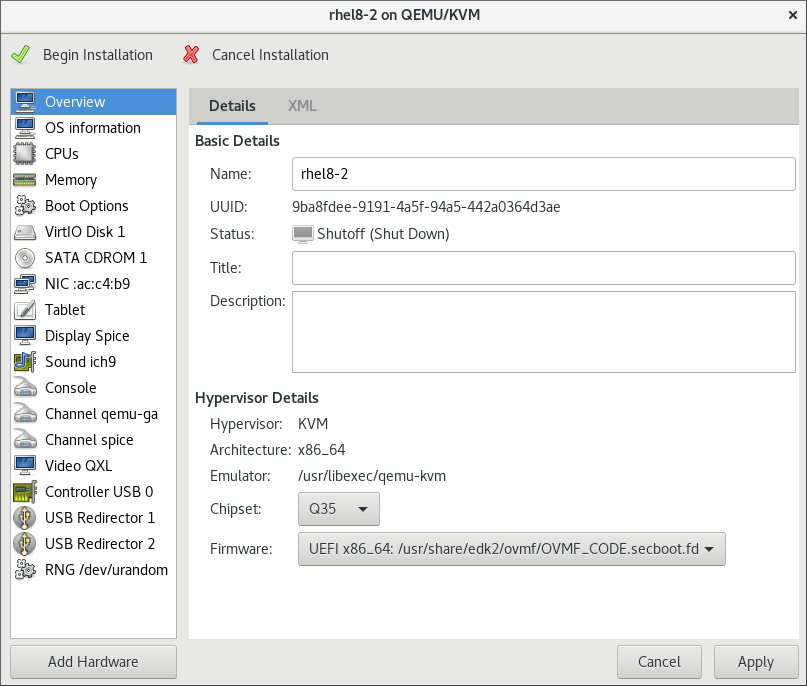
Task: Open Memory settings via its RAM icon
Action: [25, 180]
